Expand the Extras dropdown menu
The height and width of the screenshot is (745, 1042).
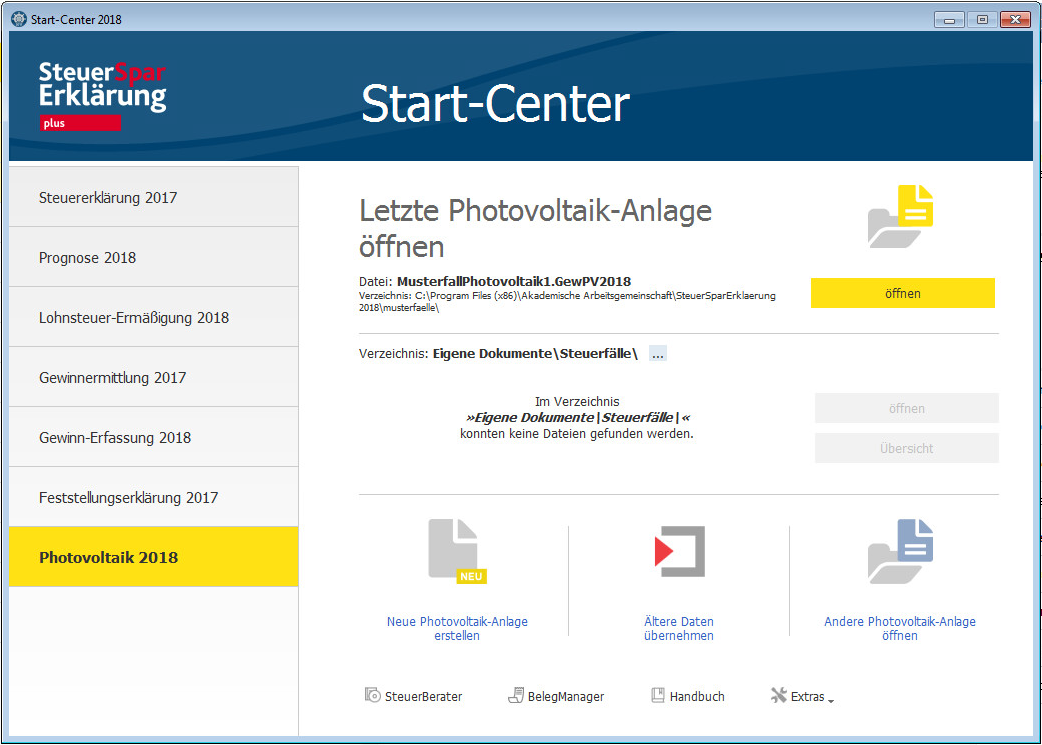click(802, 696)
